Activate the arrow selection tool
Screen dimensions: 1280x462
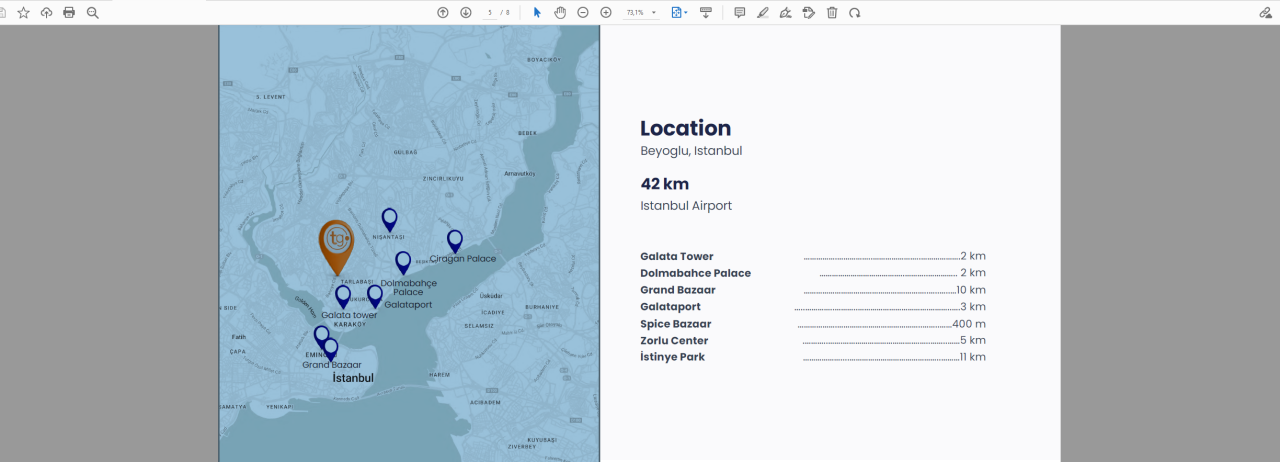537,12
